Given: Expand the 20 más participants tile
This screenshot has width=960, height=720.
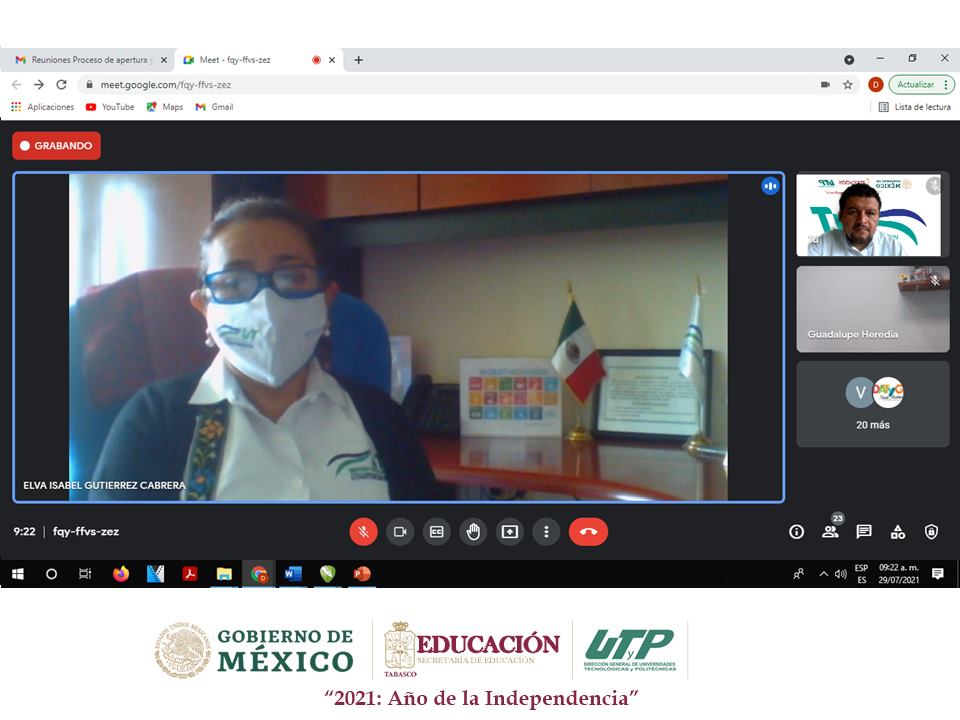Looking at the screenshot, I should [872, 404].
